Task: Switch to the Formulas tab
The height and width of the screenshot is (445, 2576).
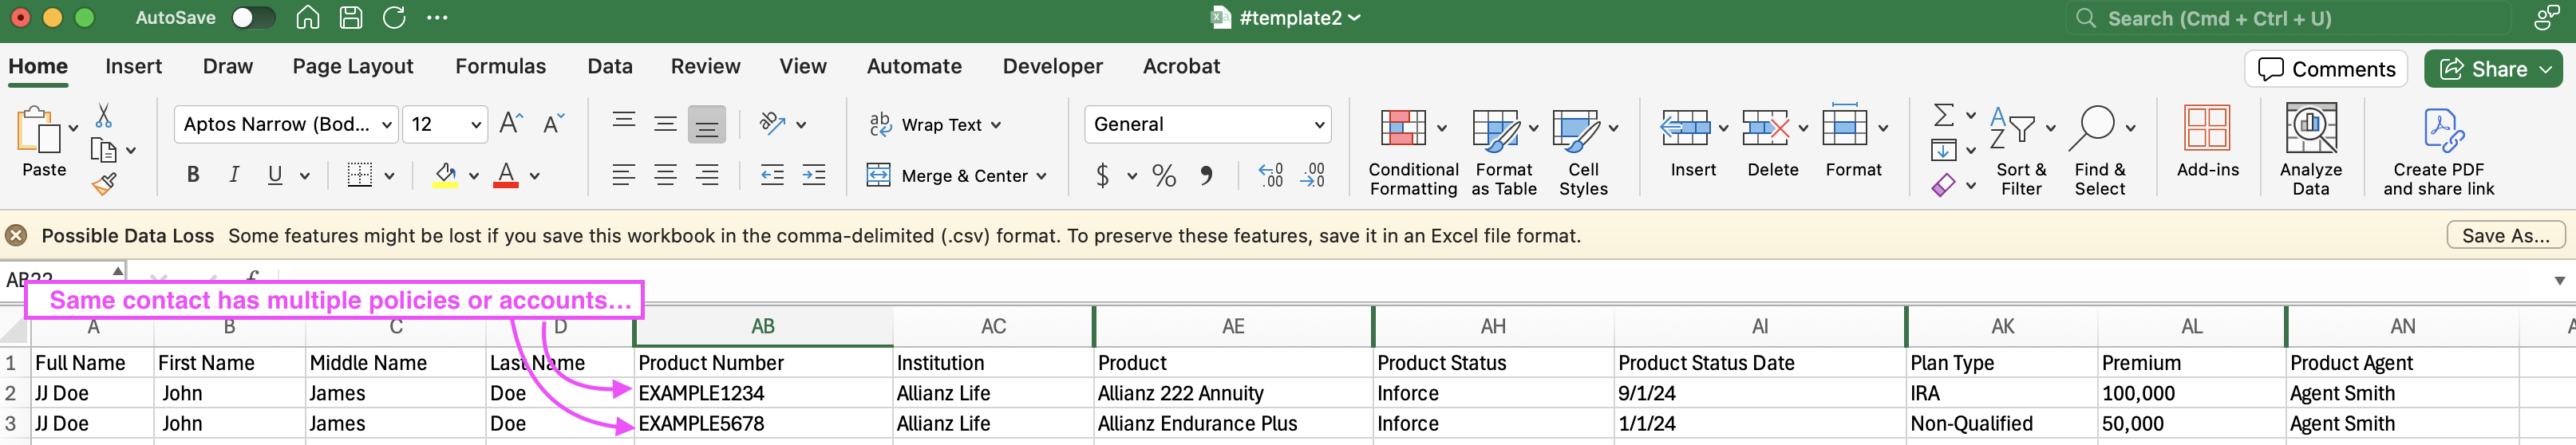Action: coord(501,66)
